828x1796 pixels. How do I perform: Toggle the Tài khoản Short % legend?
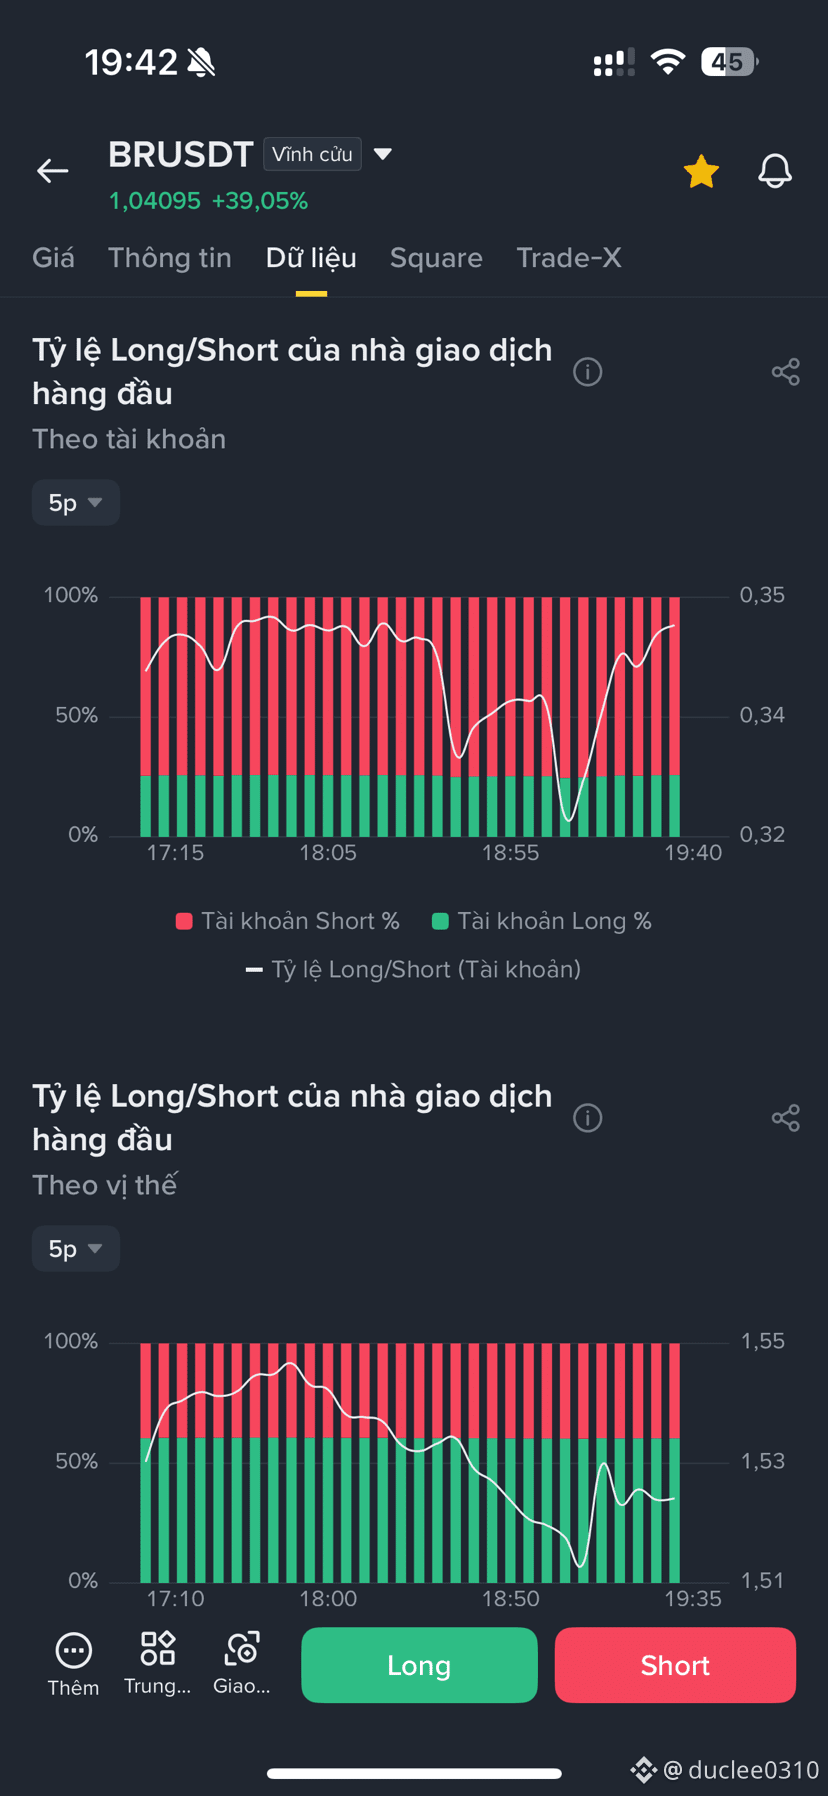pos(288,921)
